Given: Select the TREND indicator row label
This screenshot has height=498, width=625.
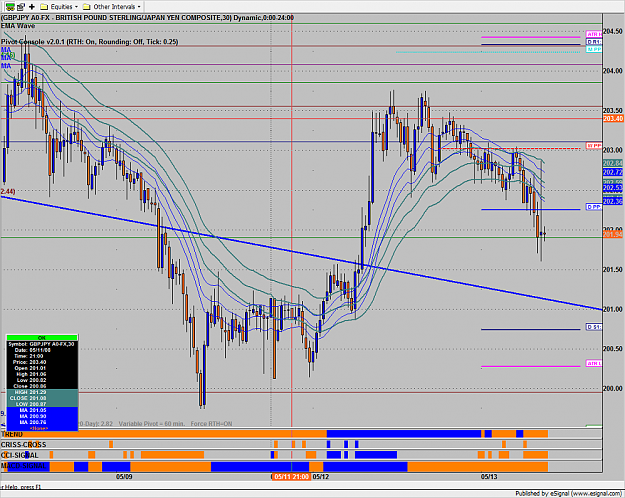Looking at the screenshot, I should click(12, 434).
